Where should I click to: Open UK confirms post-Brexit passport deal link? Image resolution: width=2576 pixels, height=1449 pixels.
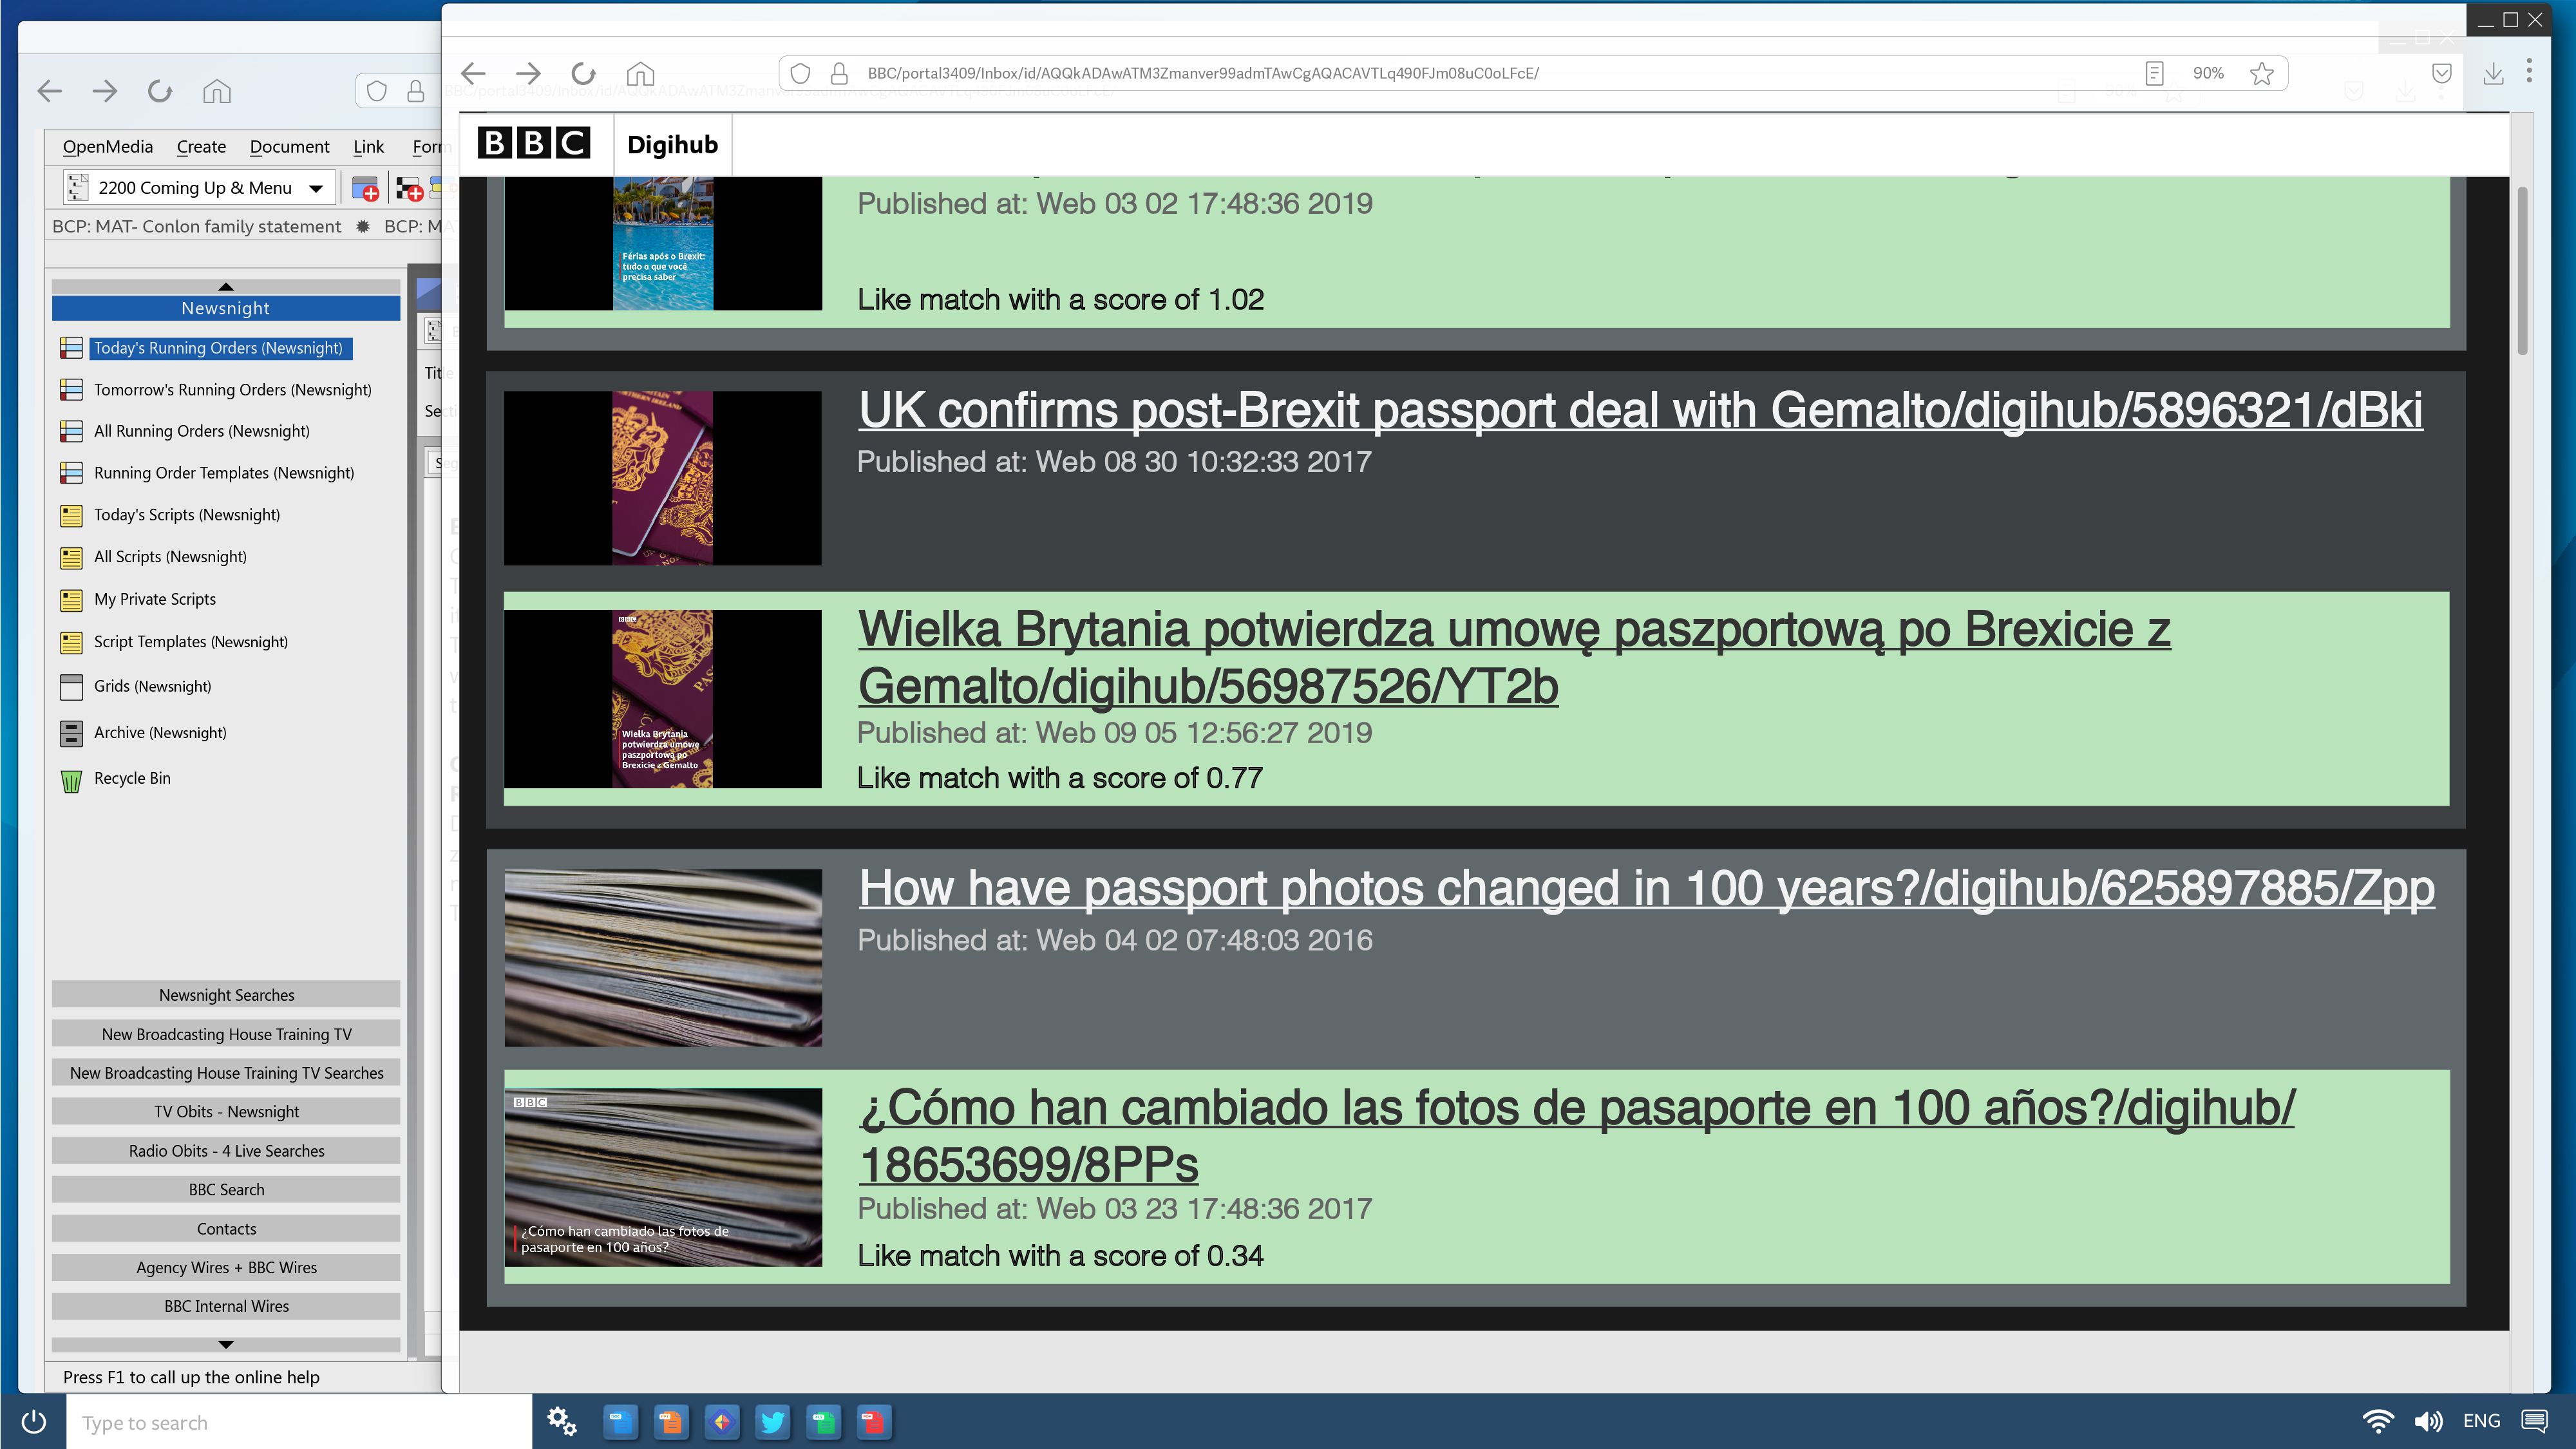point(1640,410)
